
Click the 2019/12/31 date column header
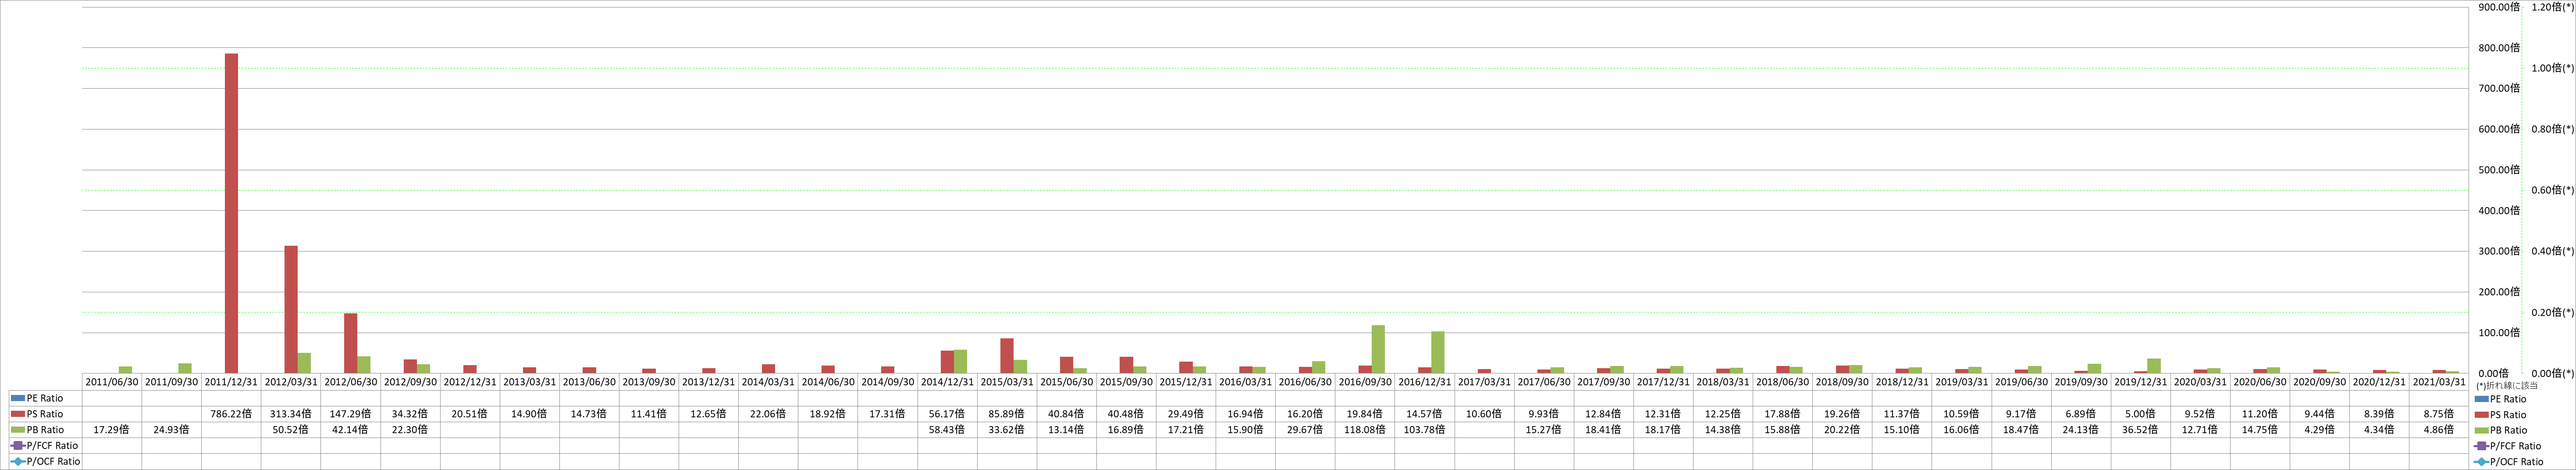(2141, 382)
